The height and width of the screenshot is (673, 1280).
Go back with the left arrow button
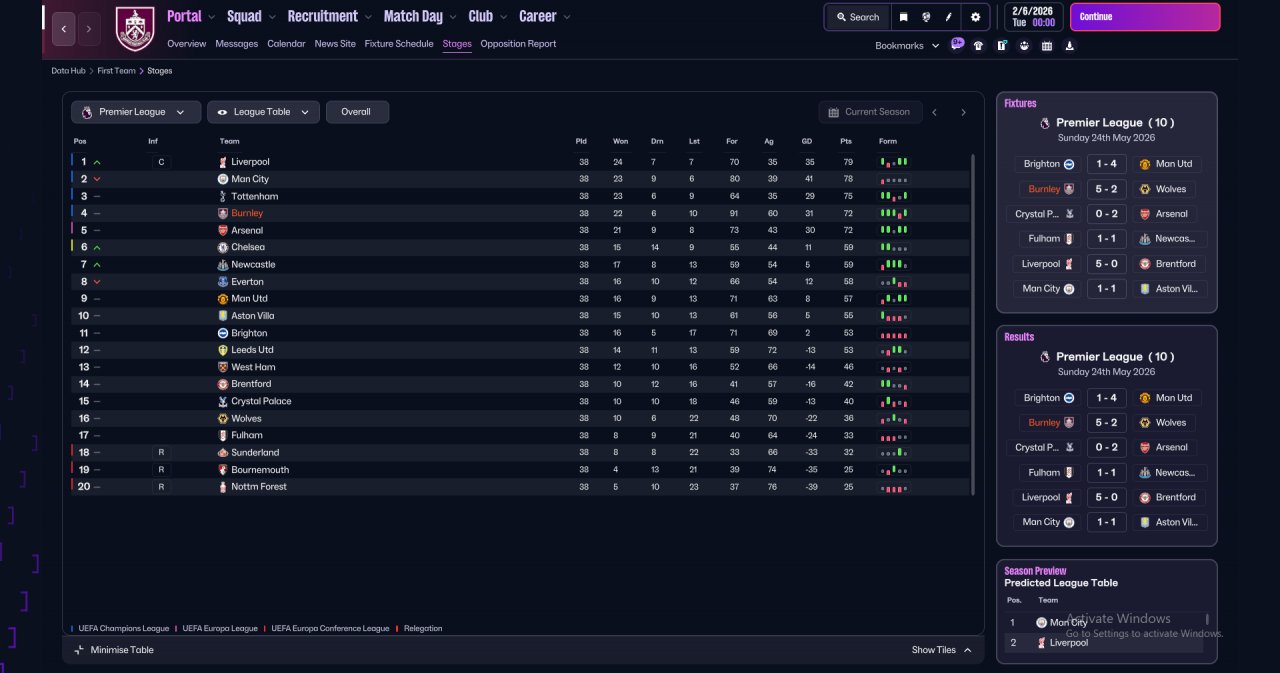[x=64, y=29]
